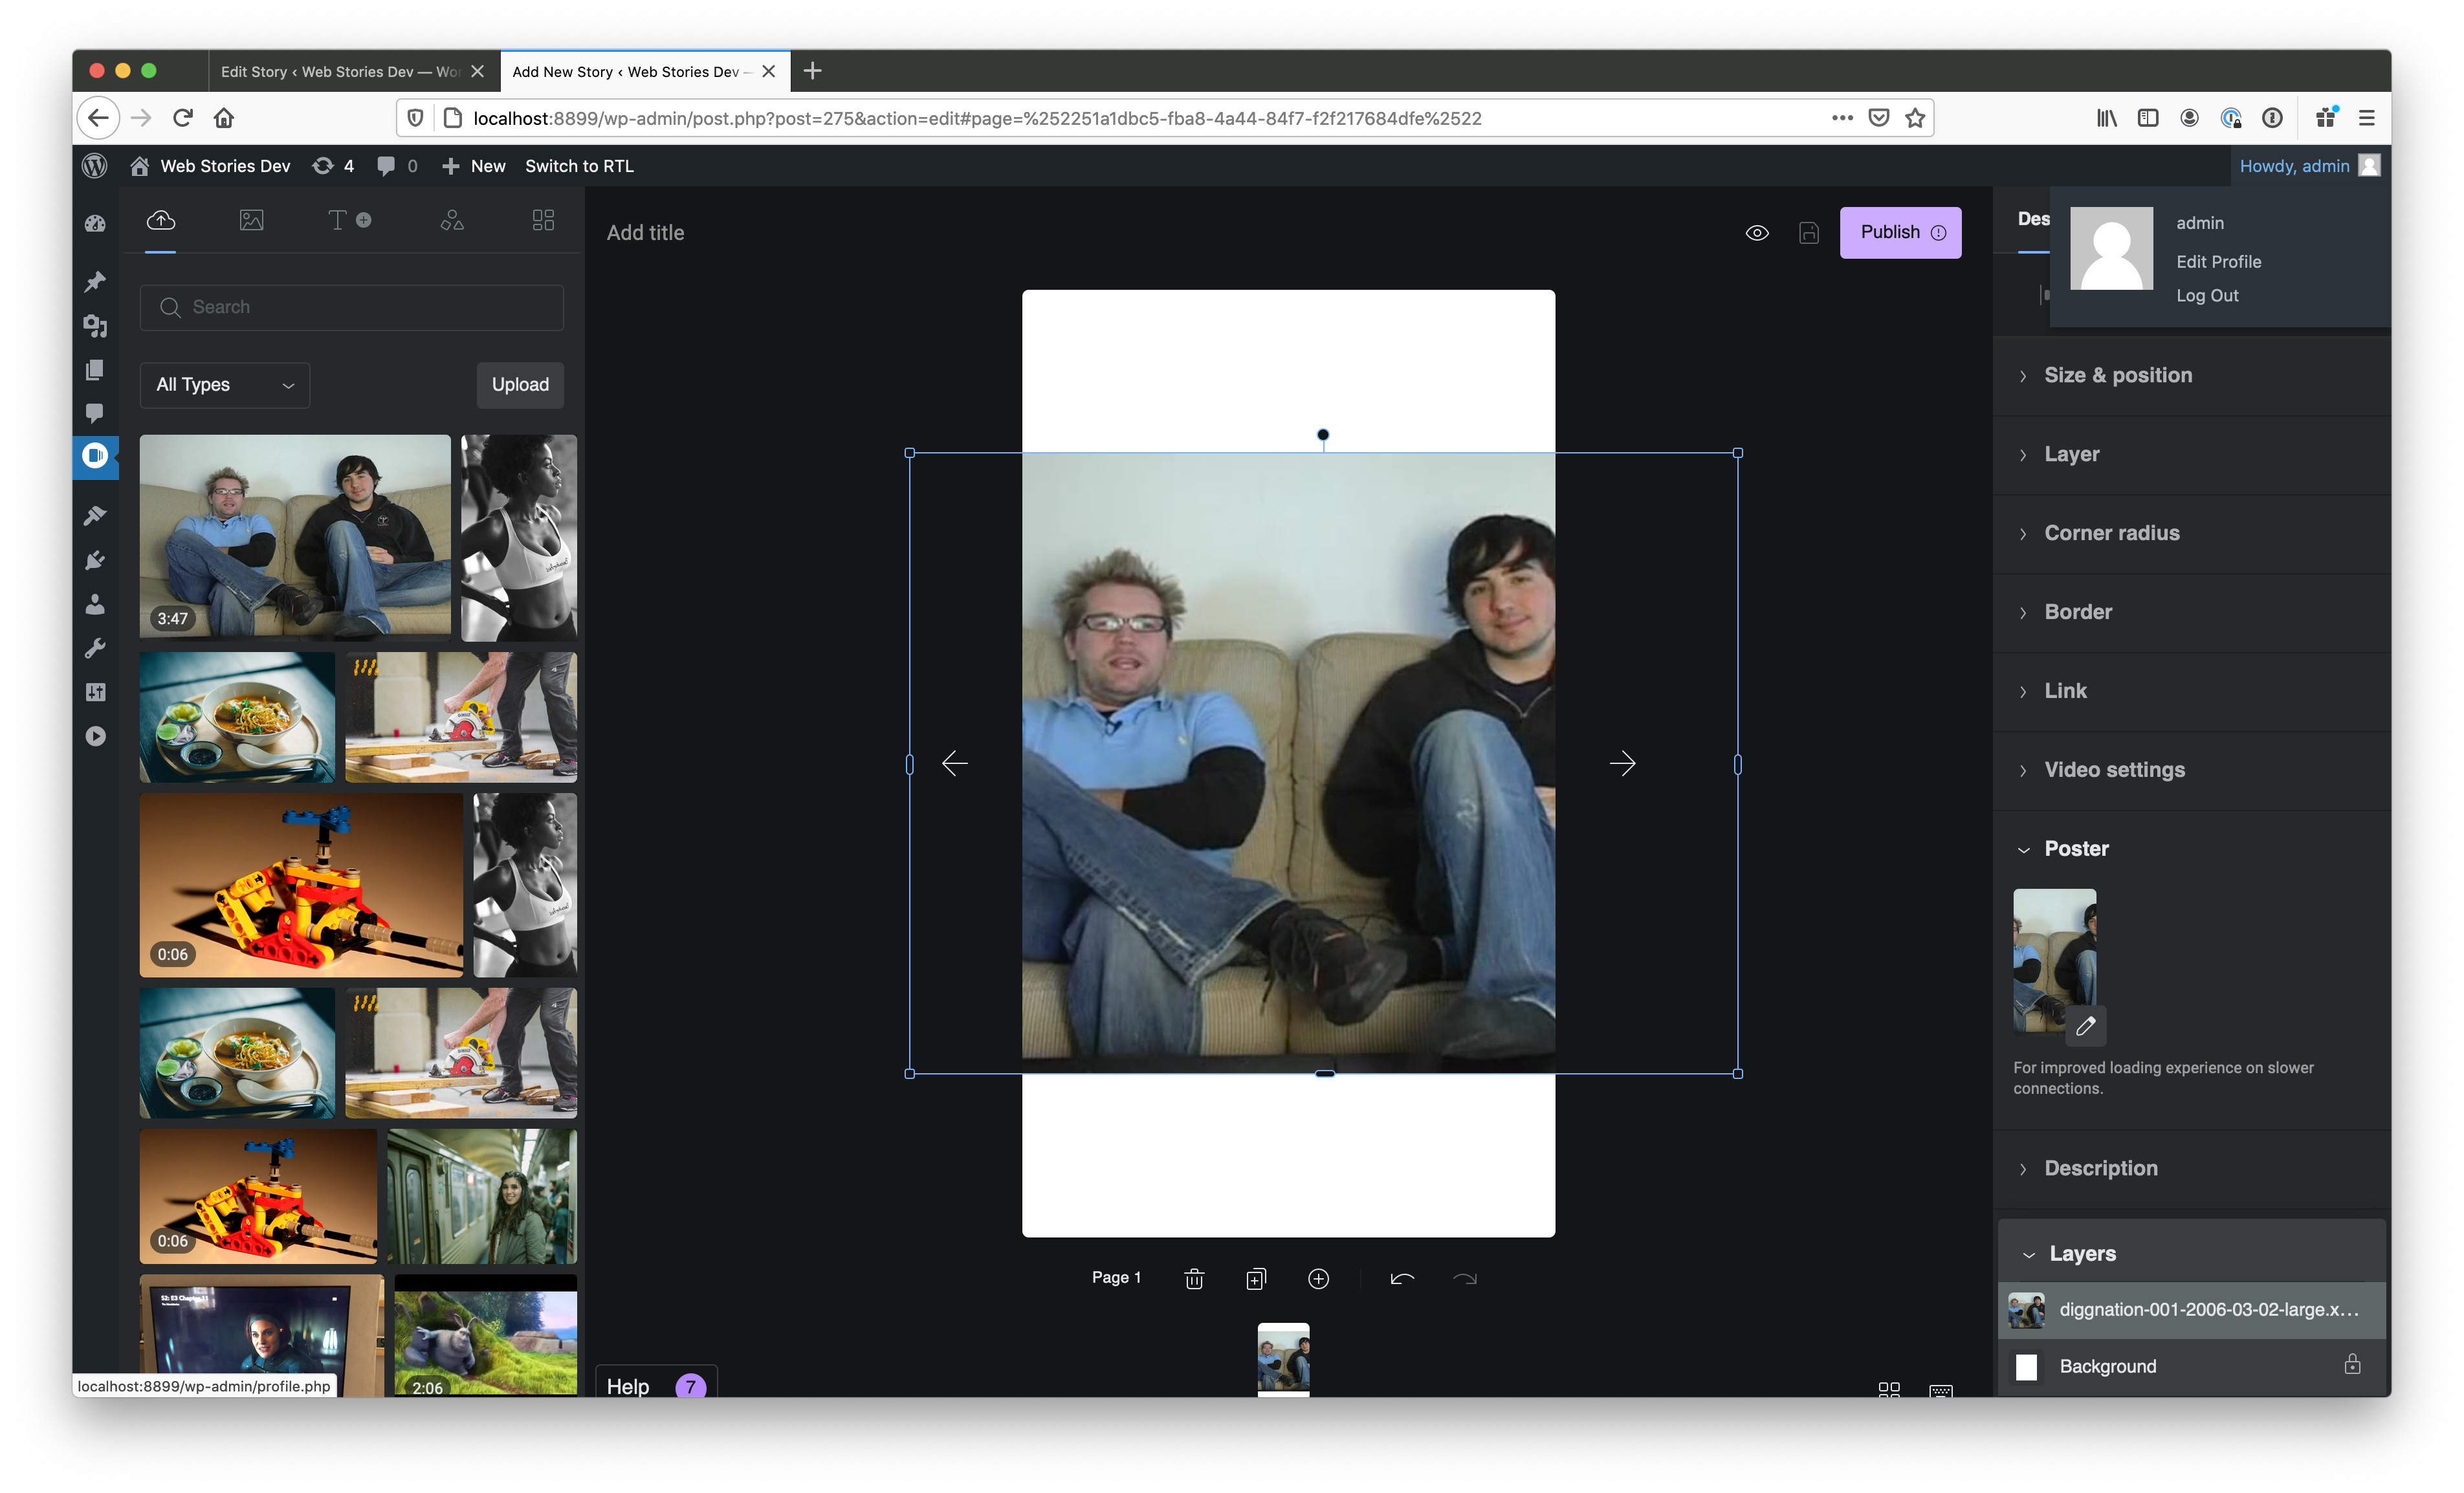Open the New menu in admin bar
Screen dimensions: 2464x1493
pyautogui.click(x=473, y=166)
